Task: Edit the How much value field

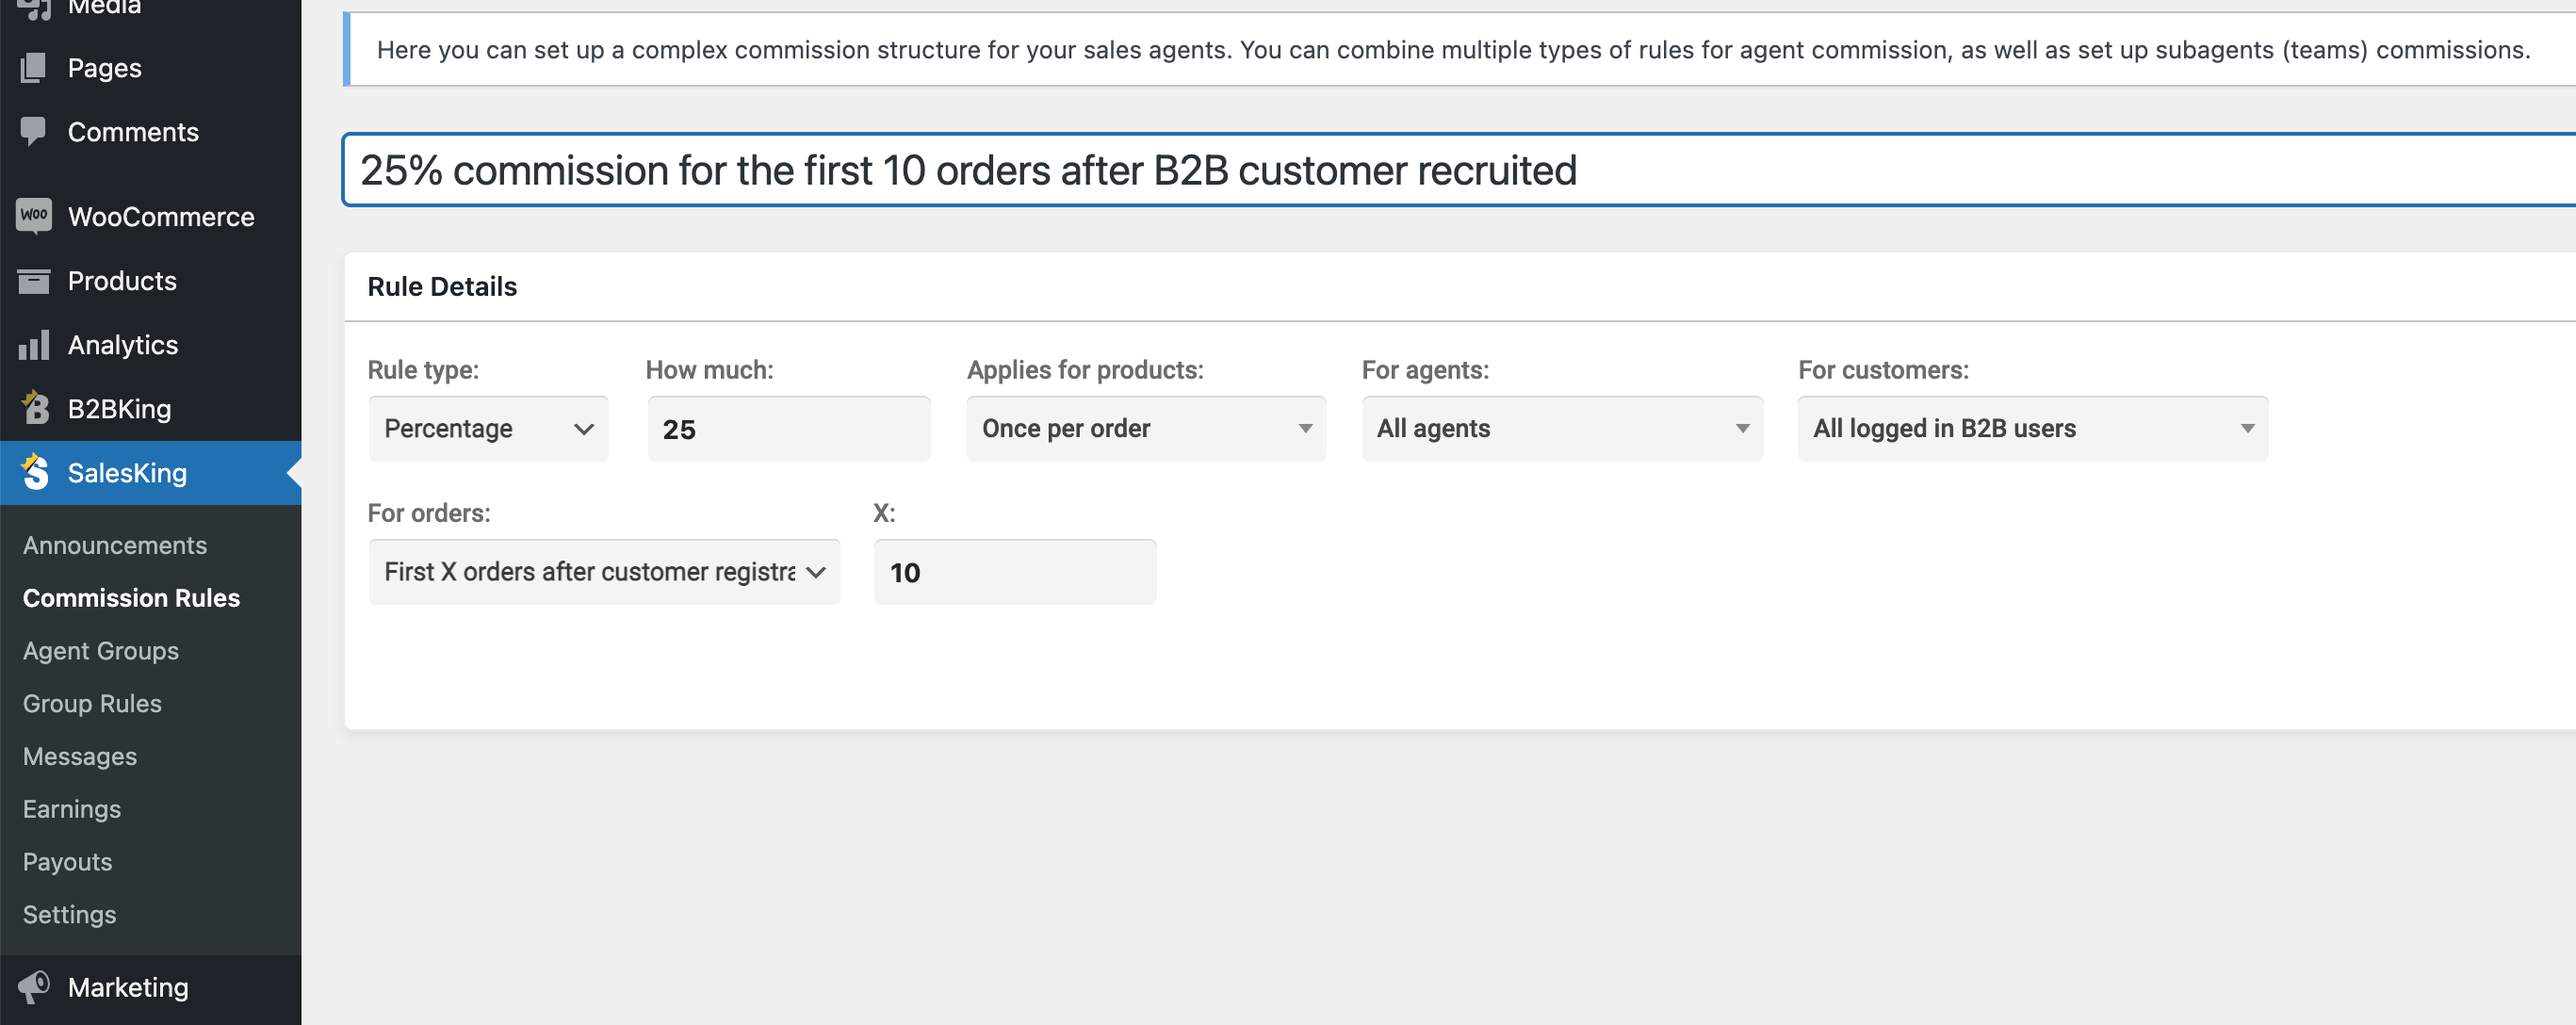Action: [789, 428]
